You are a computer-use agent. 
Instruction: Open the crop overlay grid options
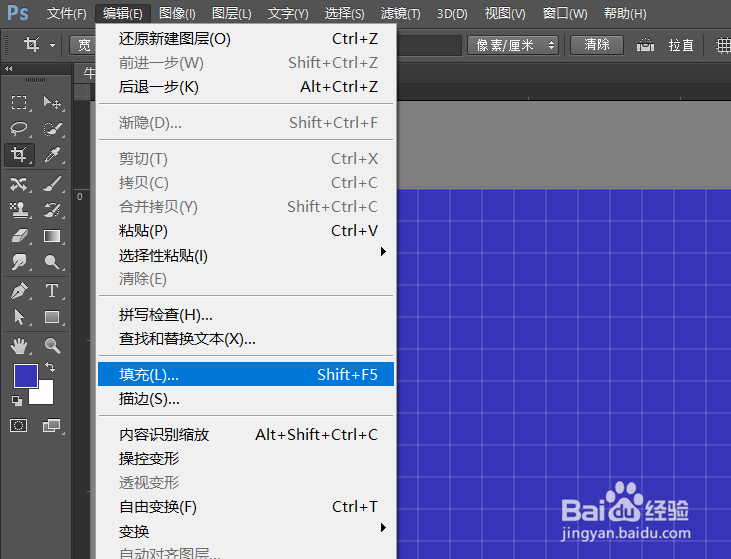(x=723, y=45)
